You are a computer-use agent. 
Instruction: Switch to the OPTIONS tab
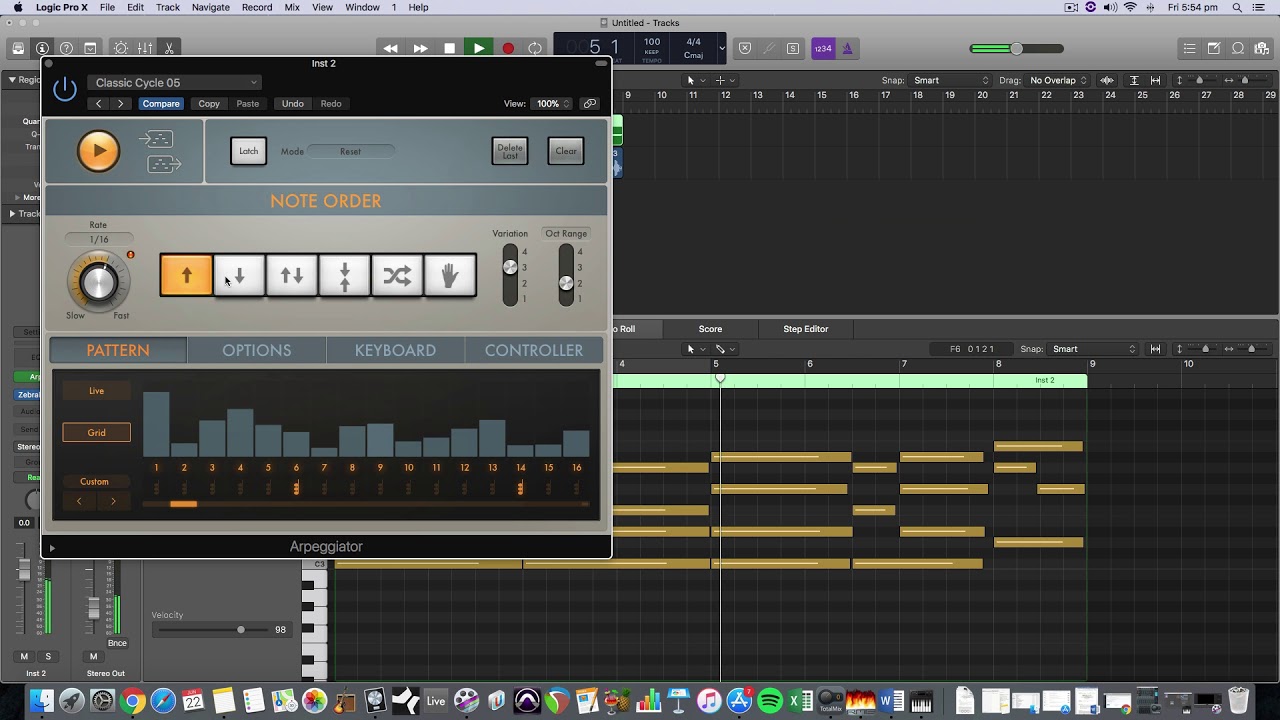coord(257,350)
